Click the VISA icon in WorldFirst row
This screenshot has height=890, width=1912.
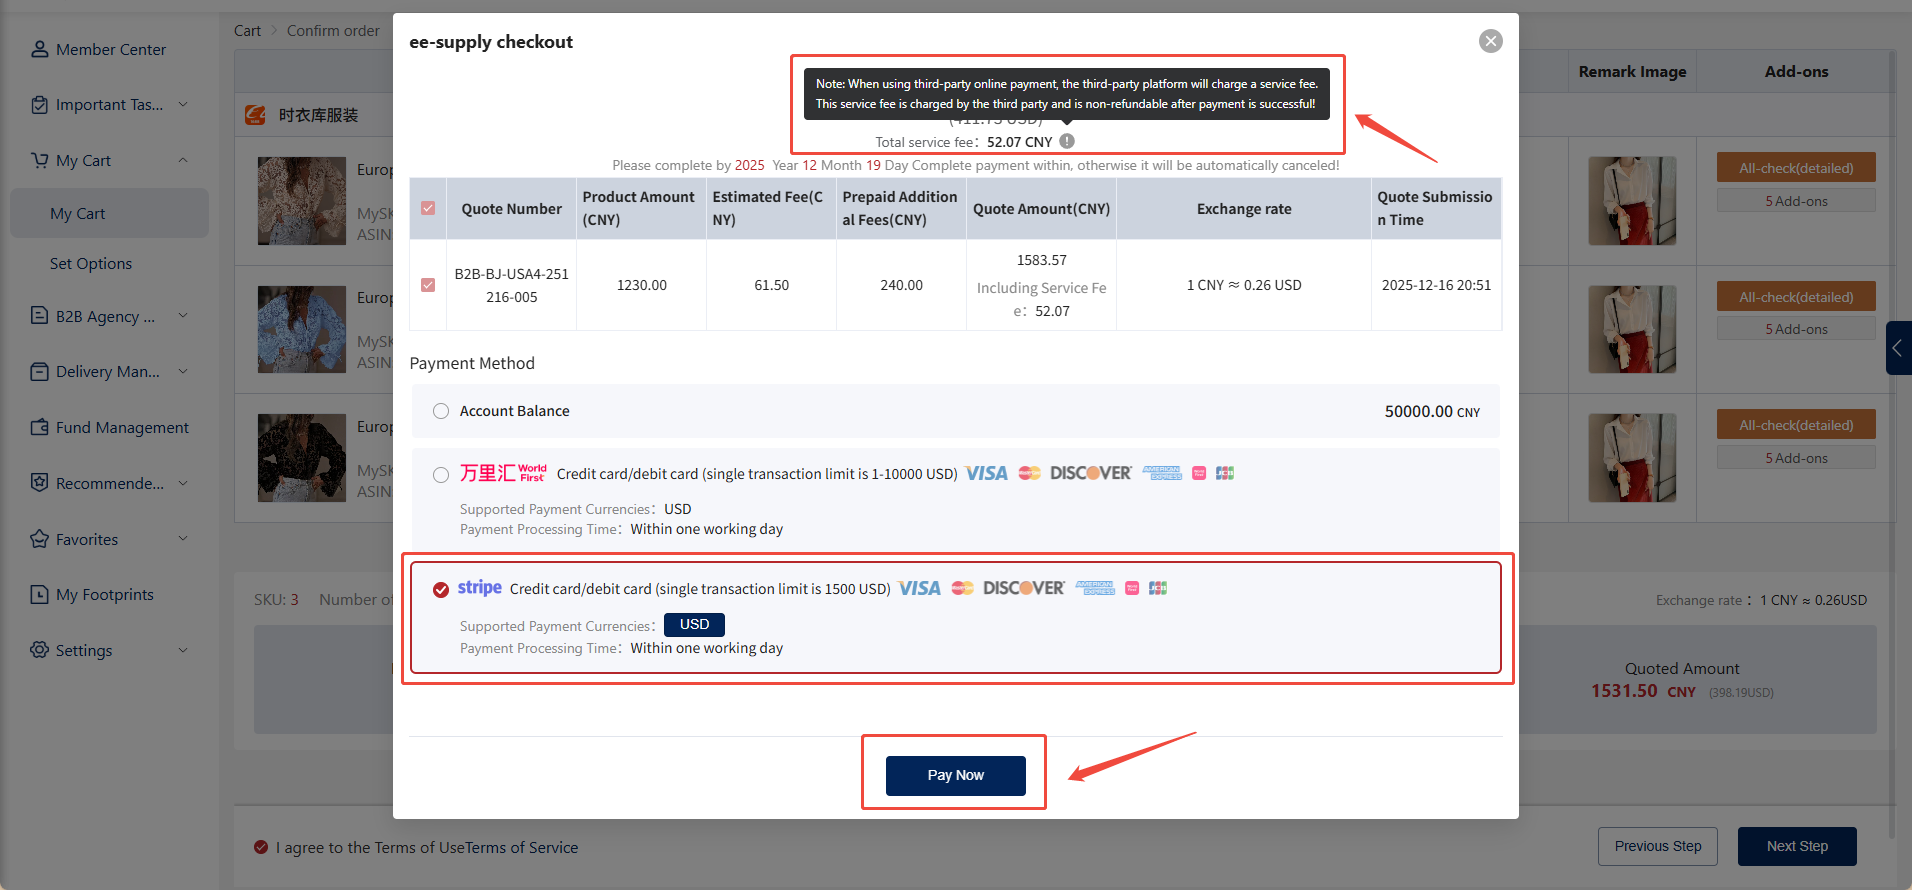986,473
